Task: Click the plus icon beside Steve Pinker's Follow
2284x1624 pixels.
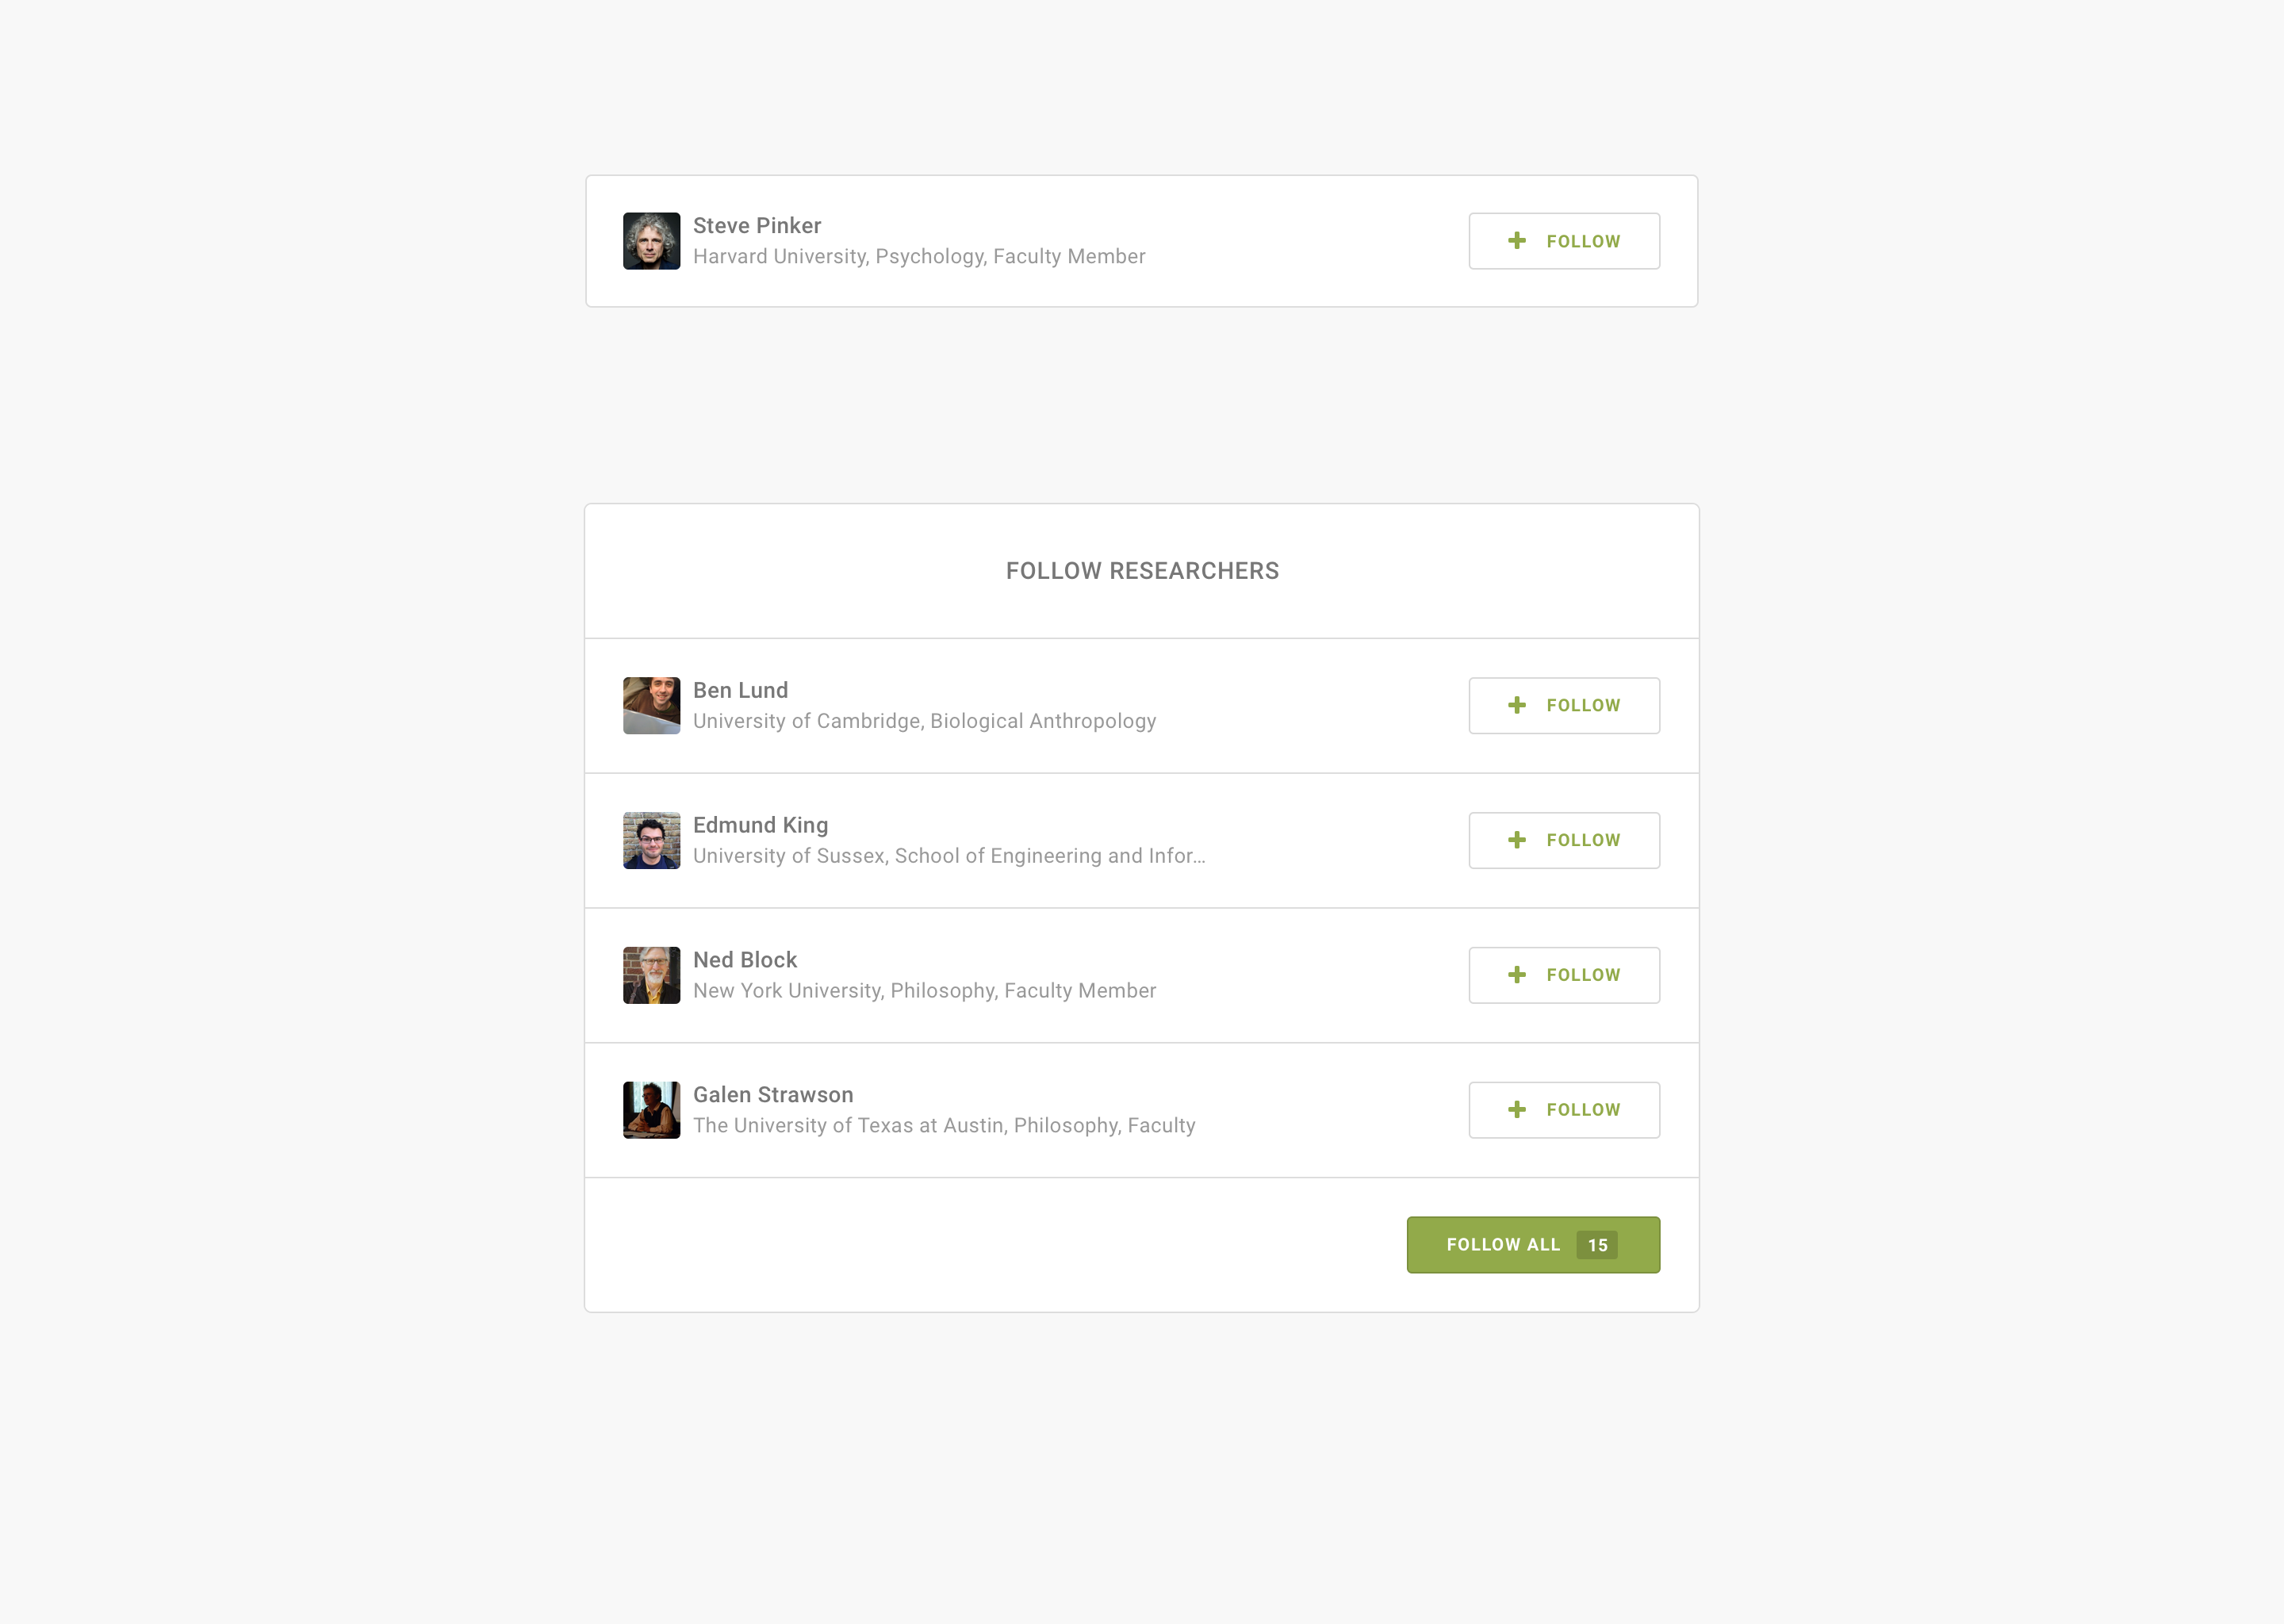Action: tap(1517, 241)
